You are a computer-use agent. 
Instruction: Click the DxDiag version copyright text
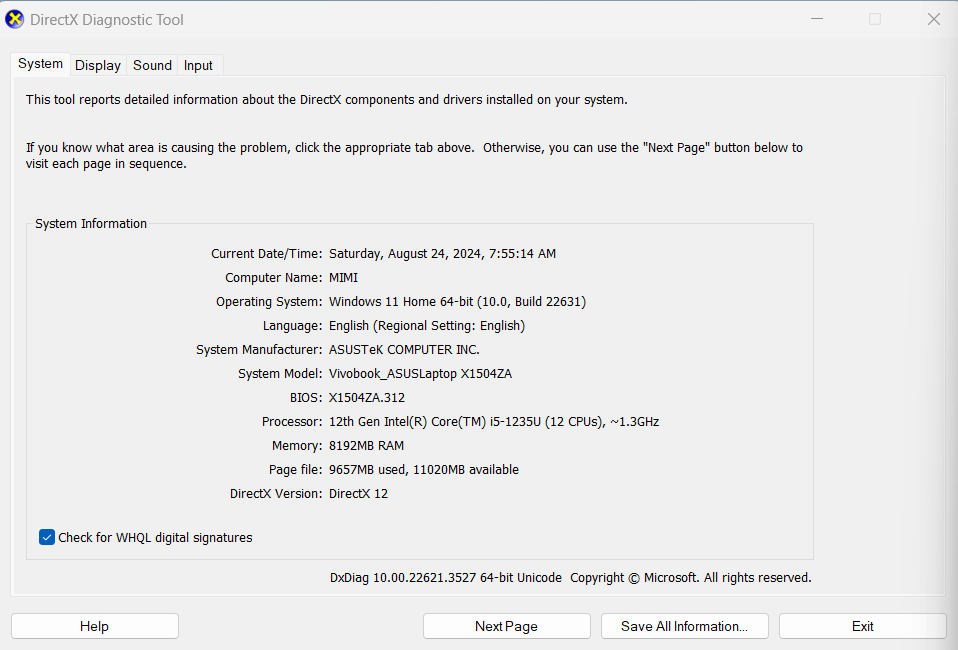(571, 577)
